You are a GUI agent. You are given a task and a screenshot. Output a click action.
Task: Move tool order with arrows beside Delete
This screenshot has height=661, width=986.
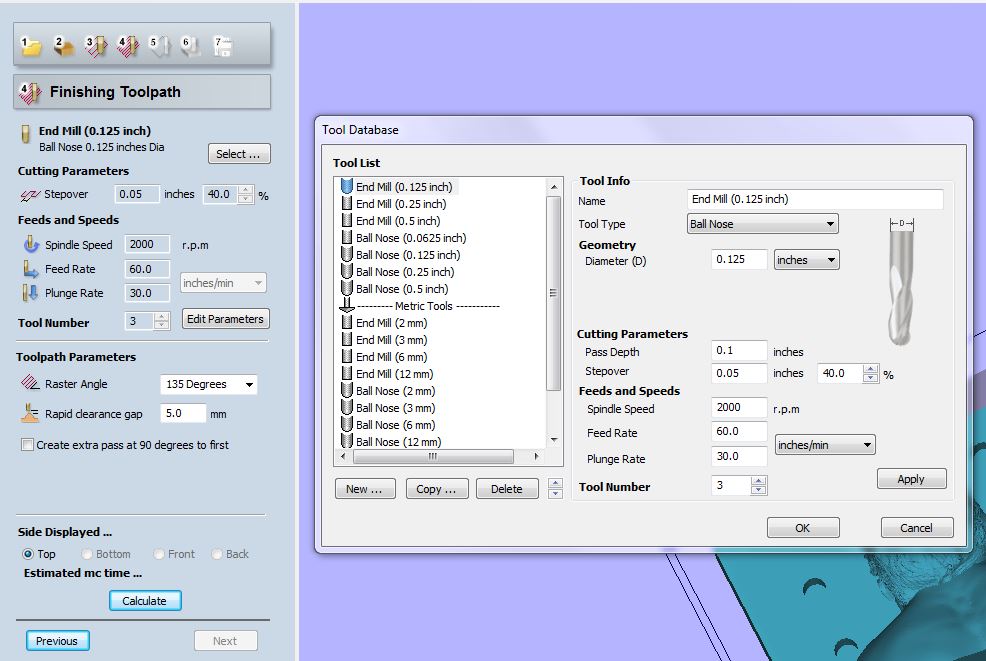(x=555, y=488)
